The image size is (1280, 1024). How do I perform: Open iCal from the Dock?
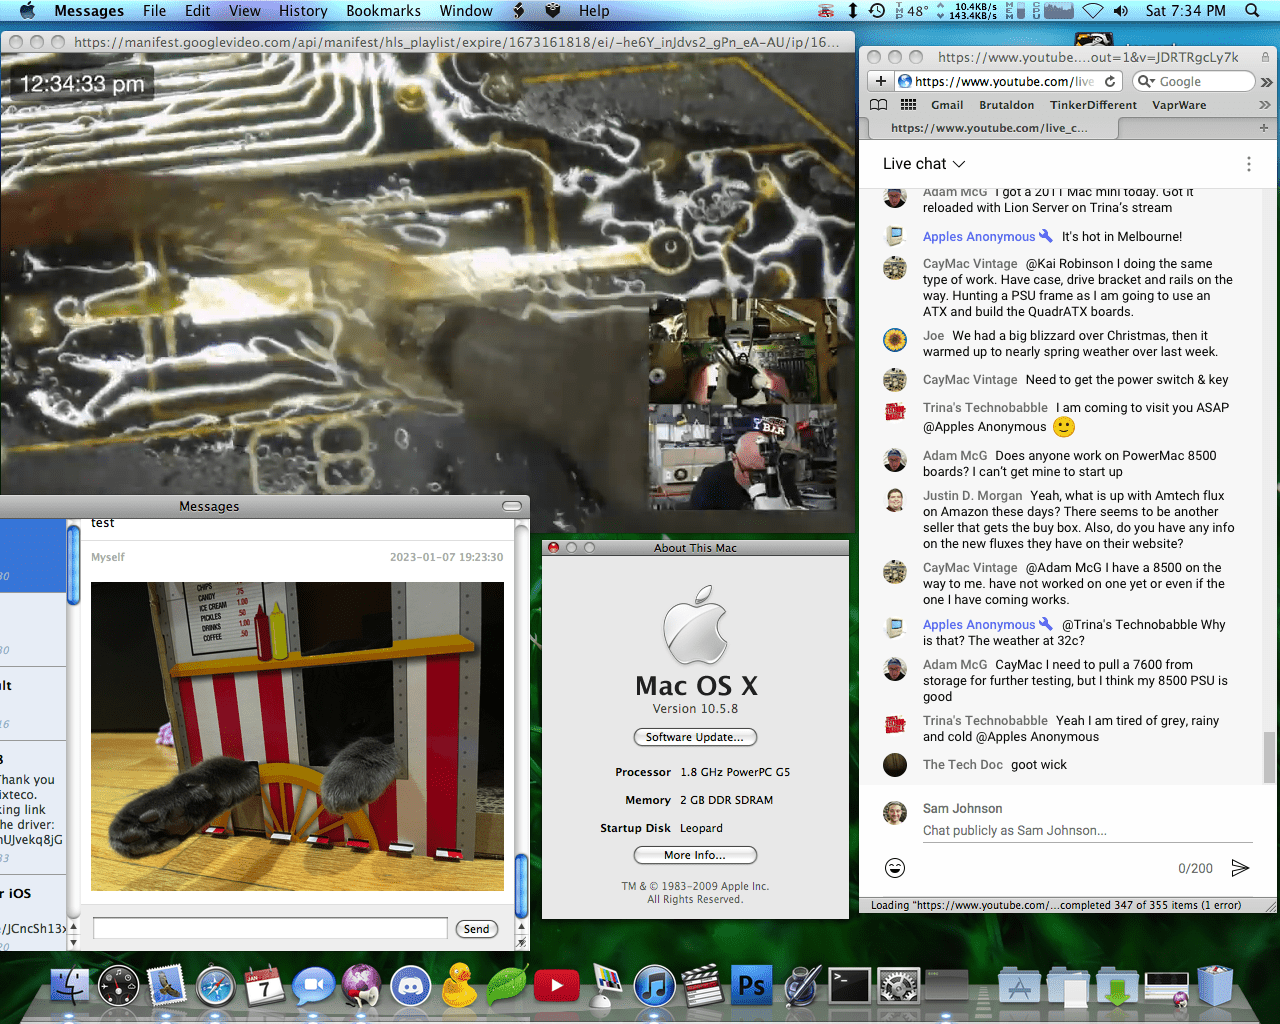(x=264, y=987)
